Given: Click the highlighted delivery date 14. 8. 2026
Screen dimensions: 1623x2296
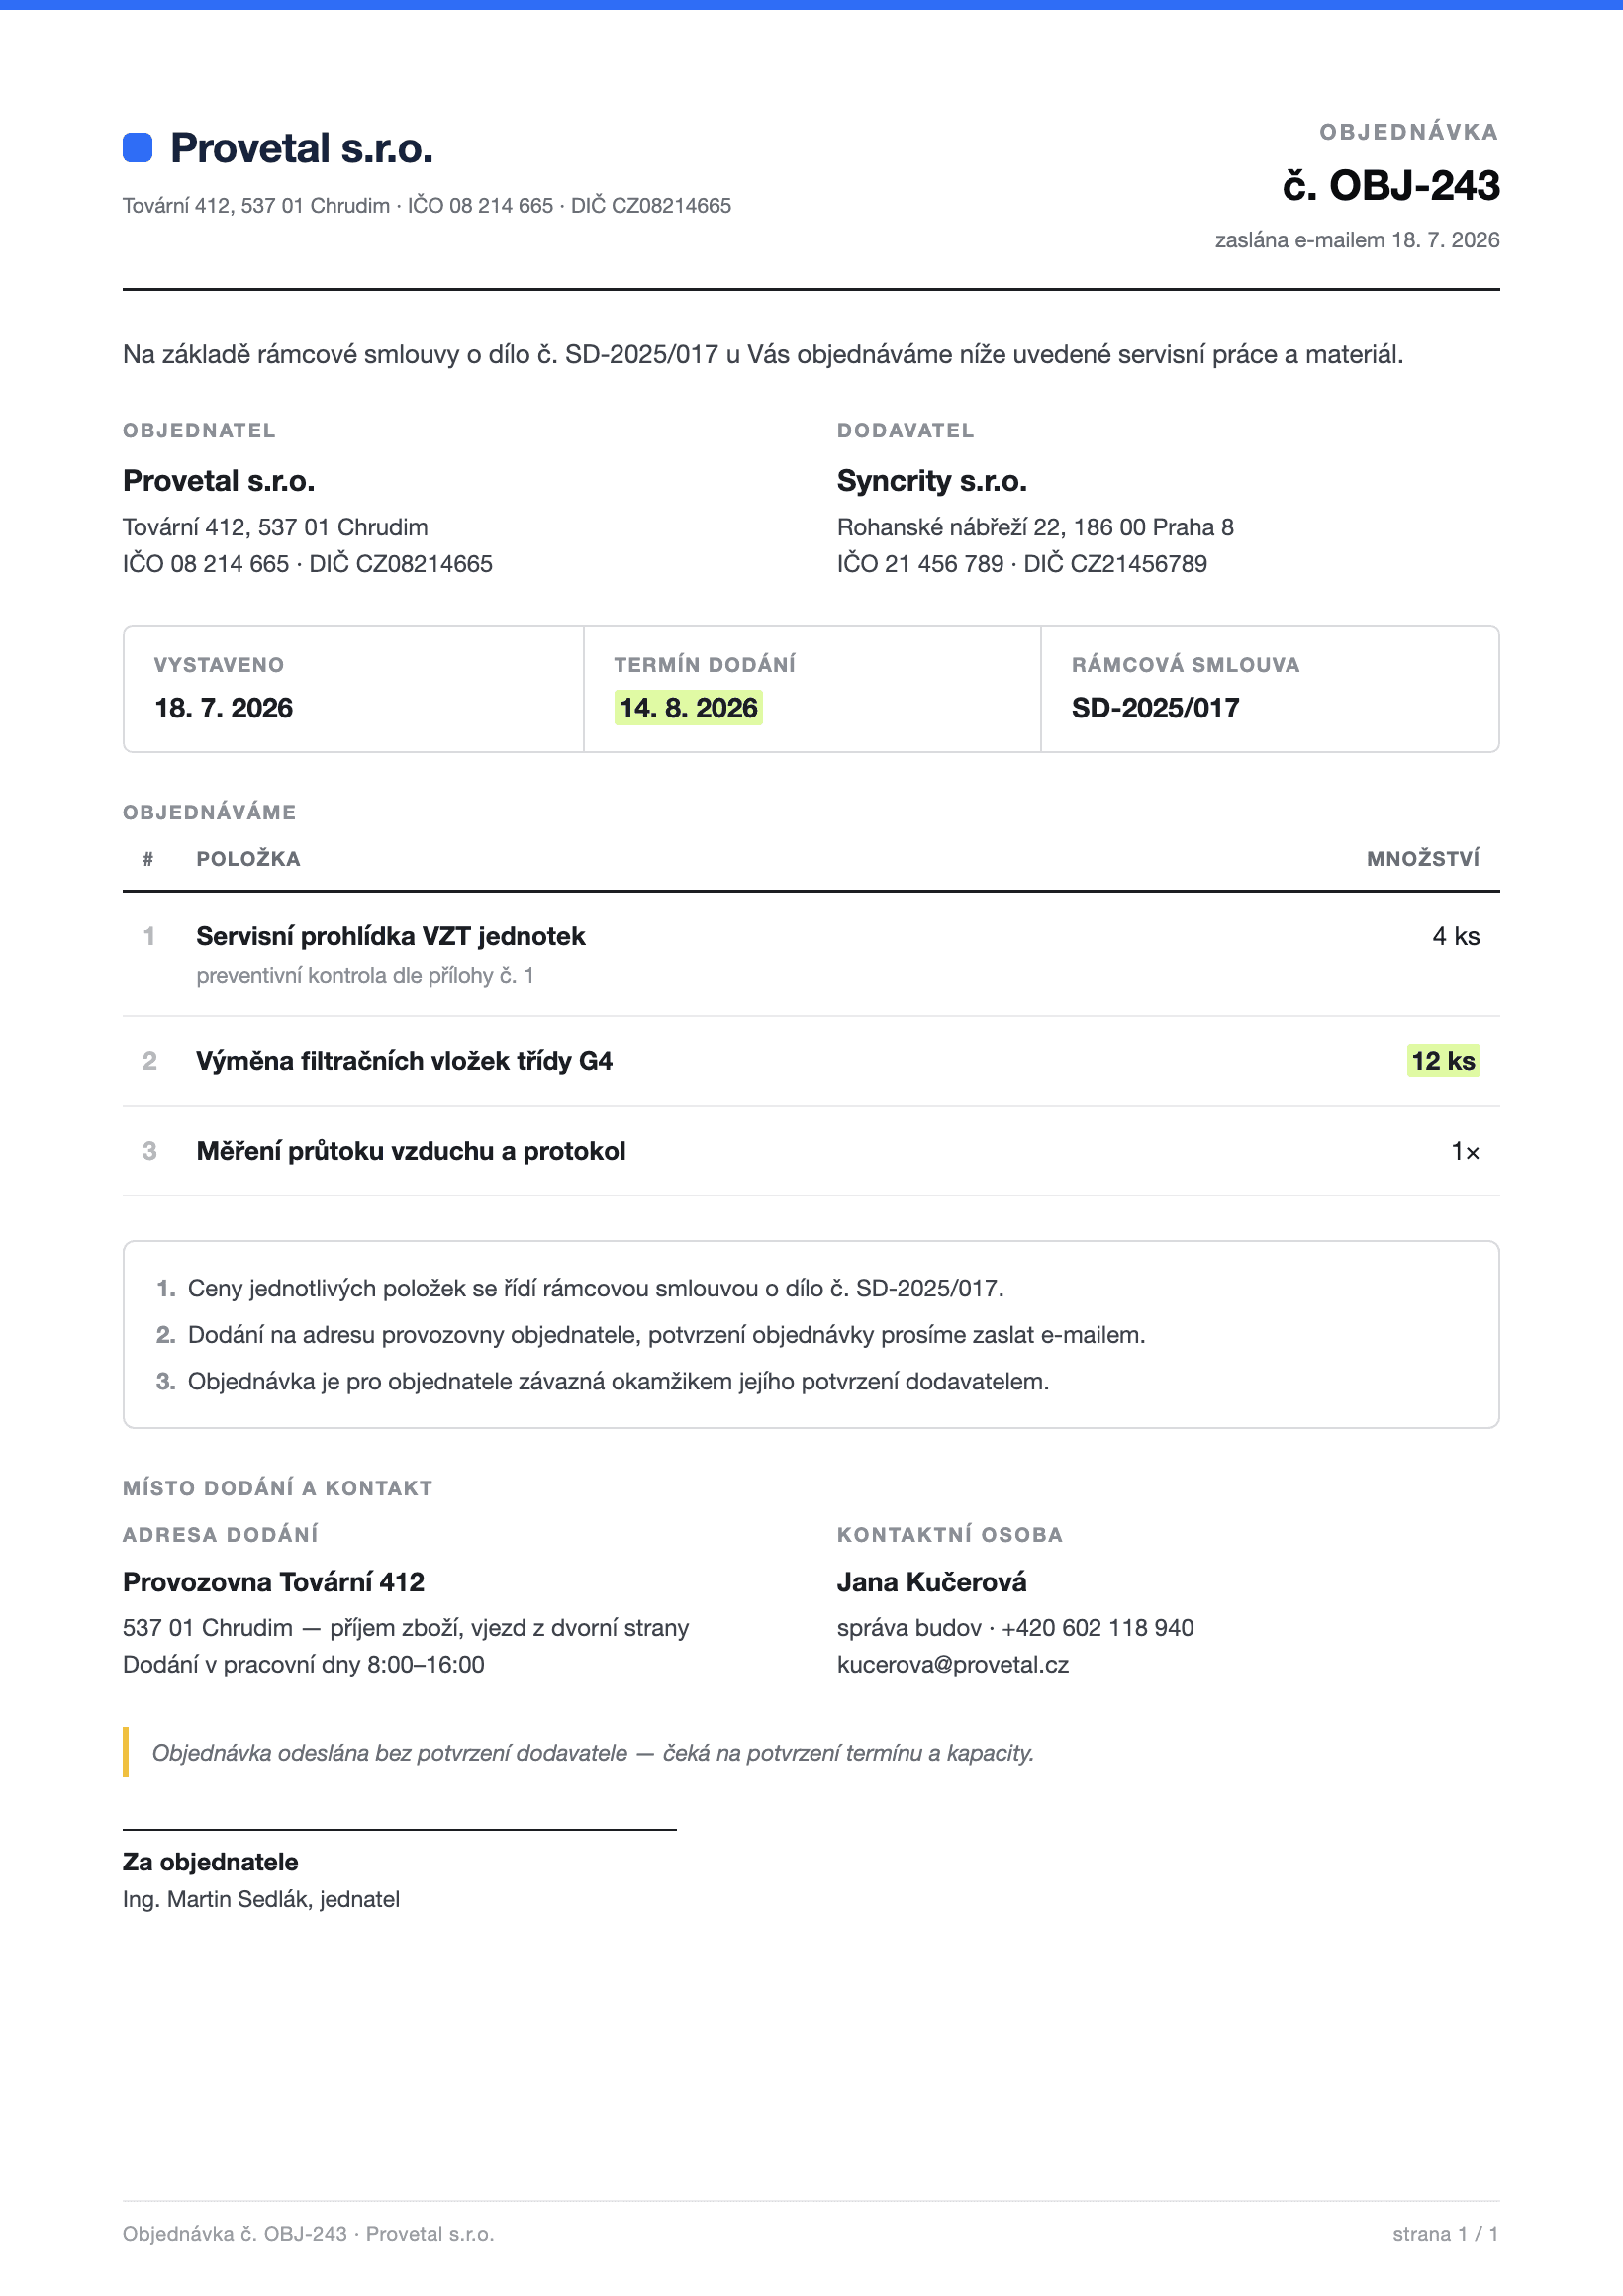Looking at the screenshot, I should pos(688,708).
